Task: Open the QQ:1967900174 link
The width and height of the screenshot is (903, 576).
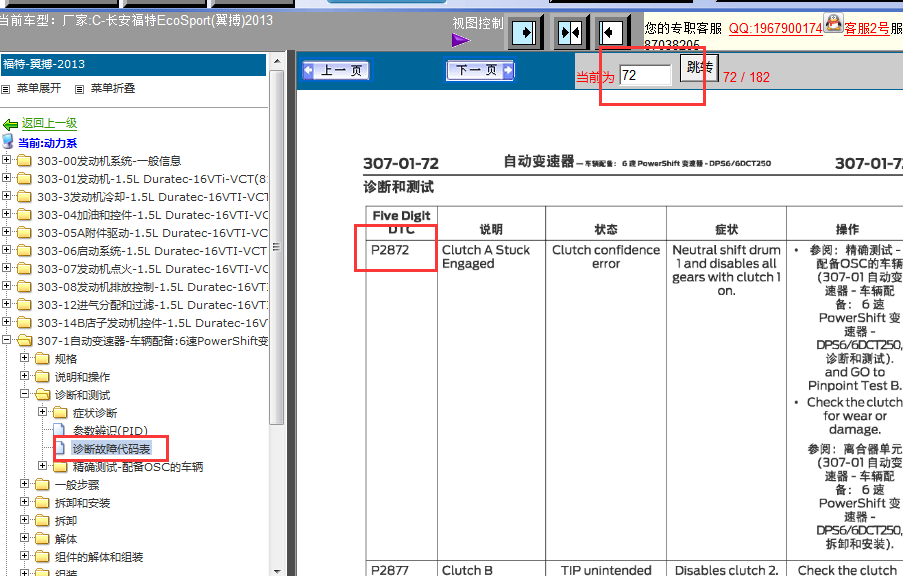Action: coord(775,28)
